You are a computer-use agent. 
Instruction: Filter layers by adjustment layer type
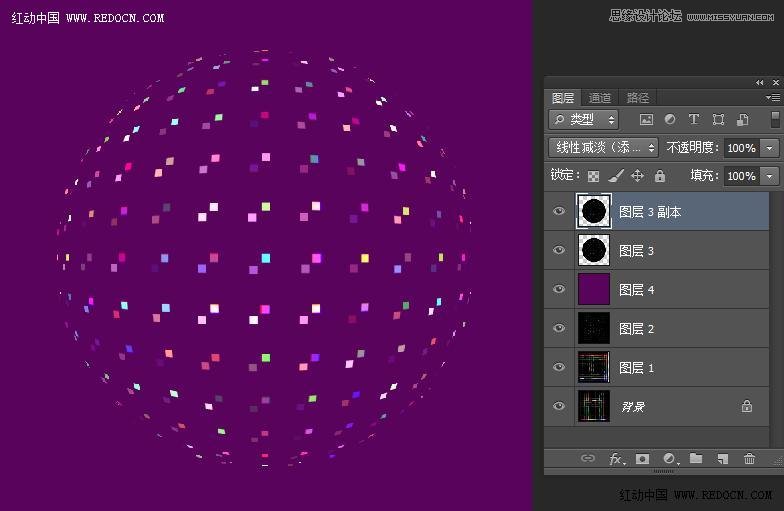[x=670, y=120]
